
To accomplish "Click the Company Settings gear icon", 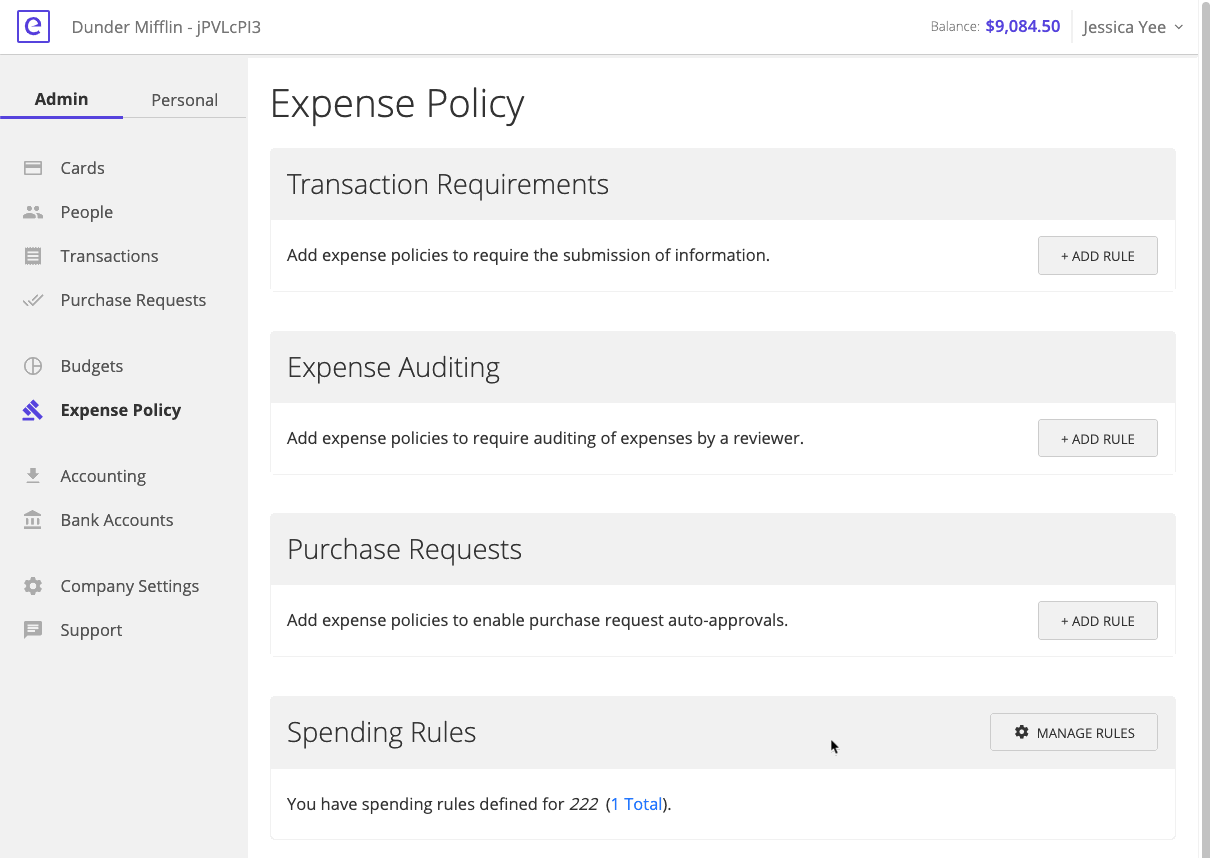I will [35, 585].
